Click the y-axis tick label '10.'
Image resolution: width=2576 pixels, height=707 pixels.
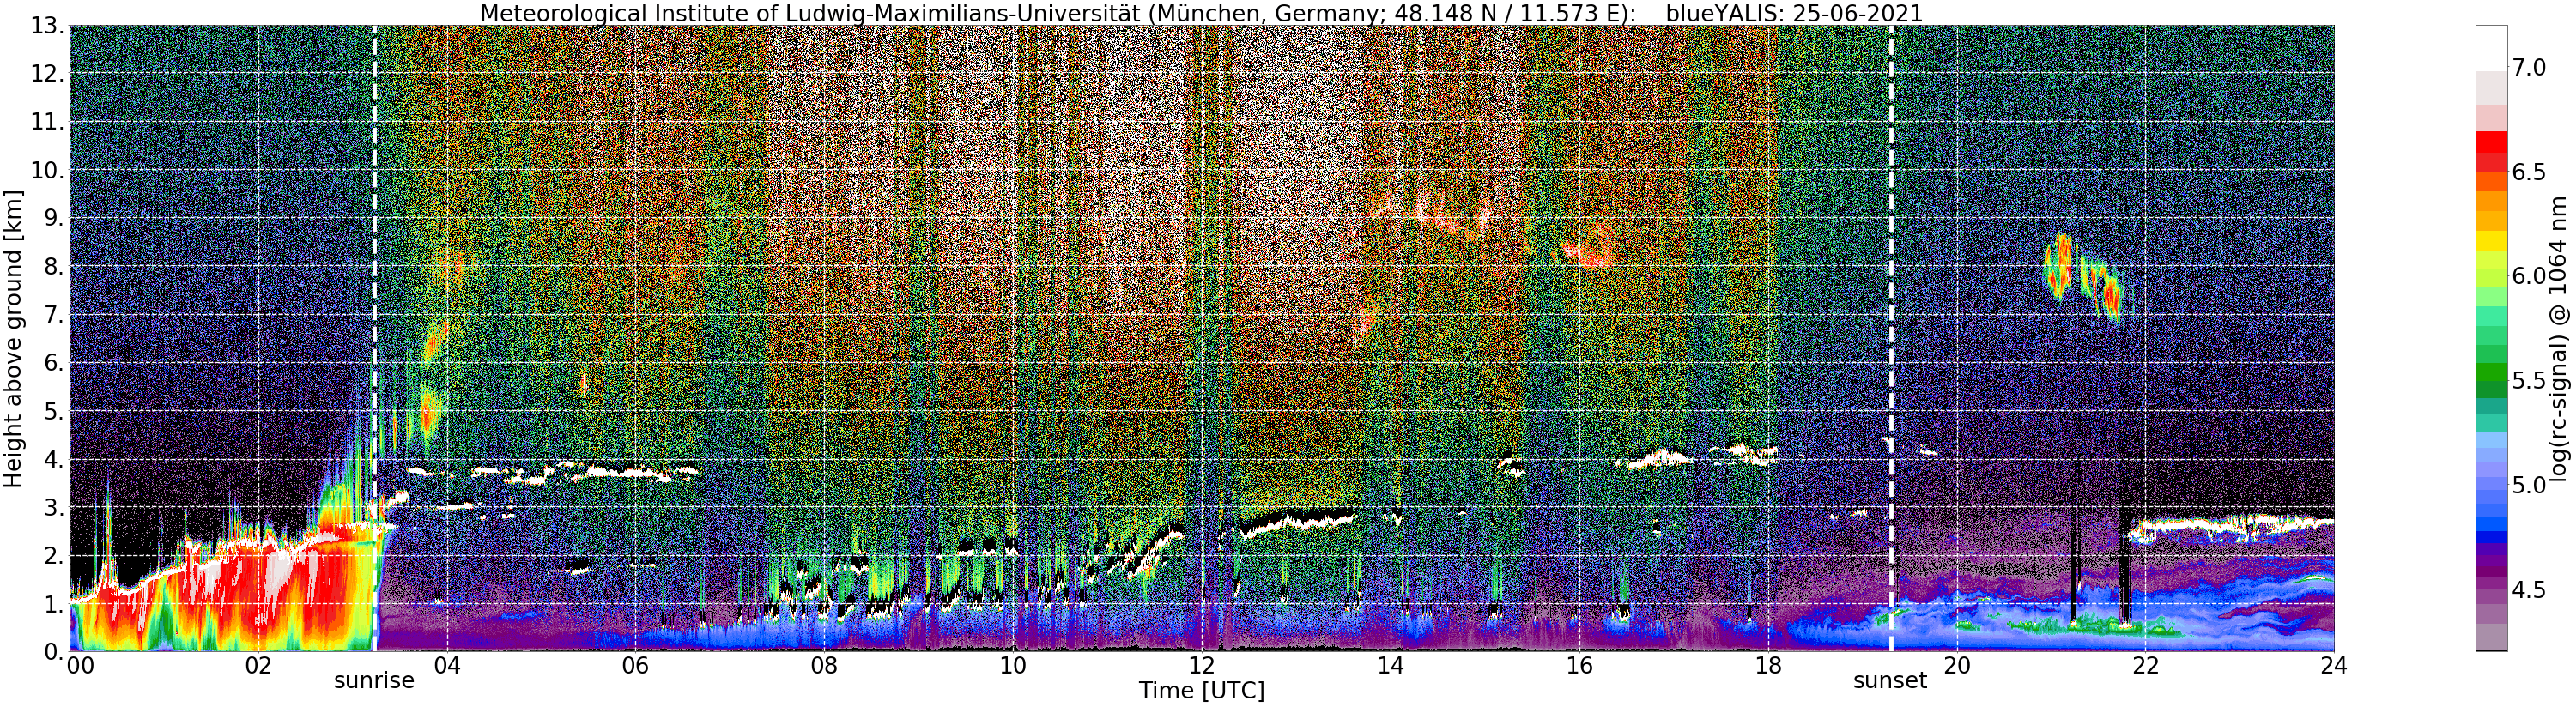coord(47,170)
